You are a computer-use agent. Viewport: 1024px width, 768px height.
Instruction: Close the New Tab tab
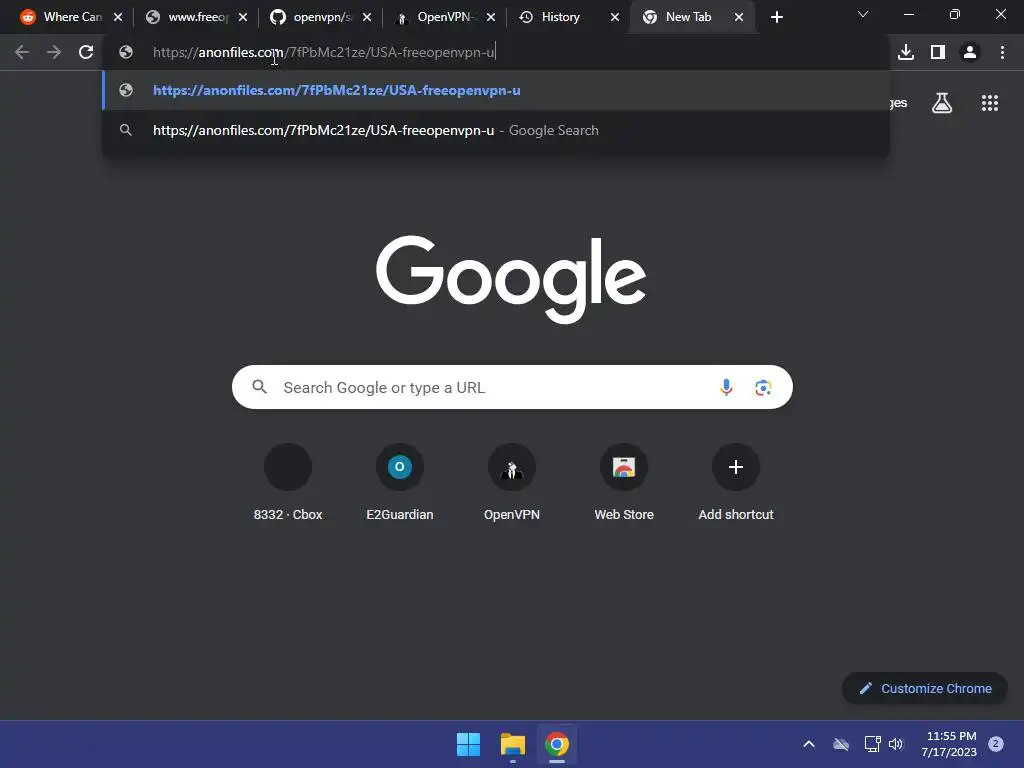pyautogui.click(x=739, y=18)
